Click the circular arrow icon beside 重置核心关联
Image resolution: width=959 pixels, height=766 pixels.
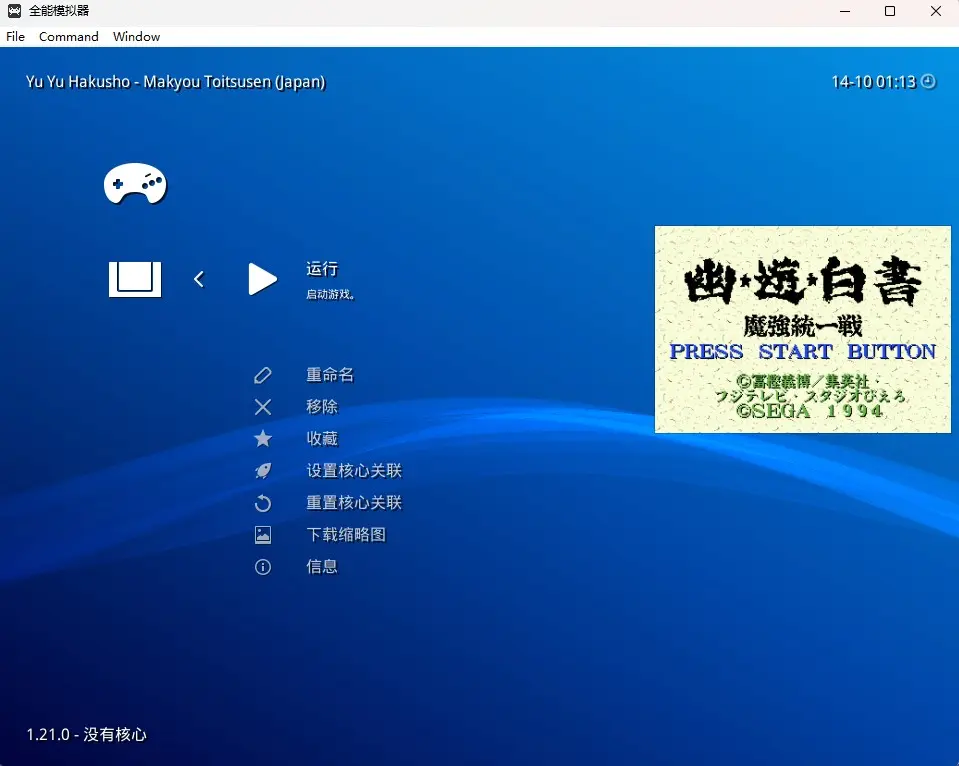tap(263, 503)
